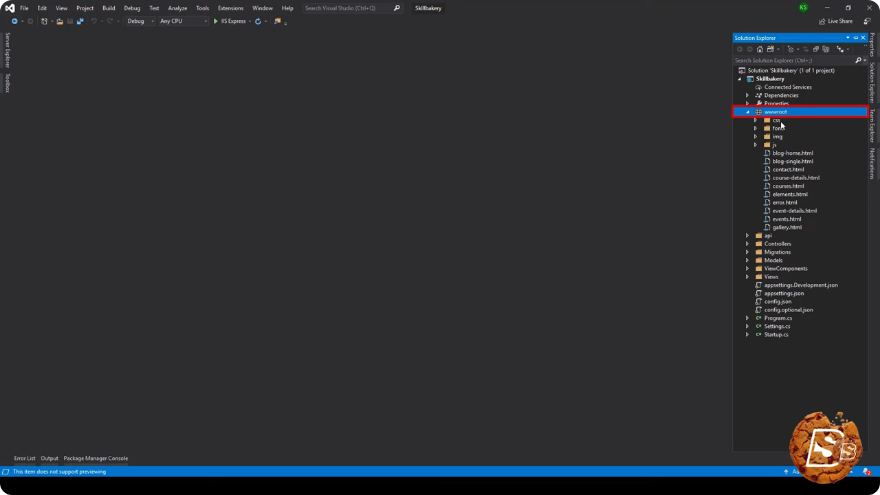The width and height of the screenshot is (880, 495).
Task: Click the notifications bell in status bar
Action: tap(867, 472)
